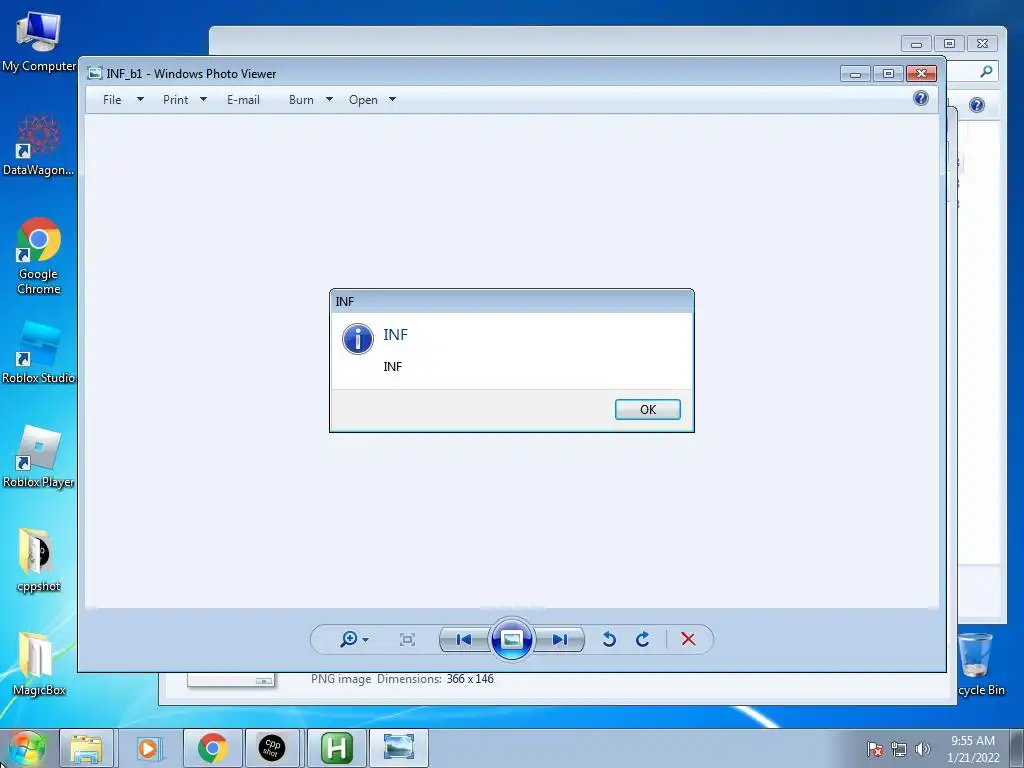
Task: Select the thumbnail in Explorer details pane
Action: 231,680
